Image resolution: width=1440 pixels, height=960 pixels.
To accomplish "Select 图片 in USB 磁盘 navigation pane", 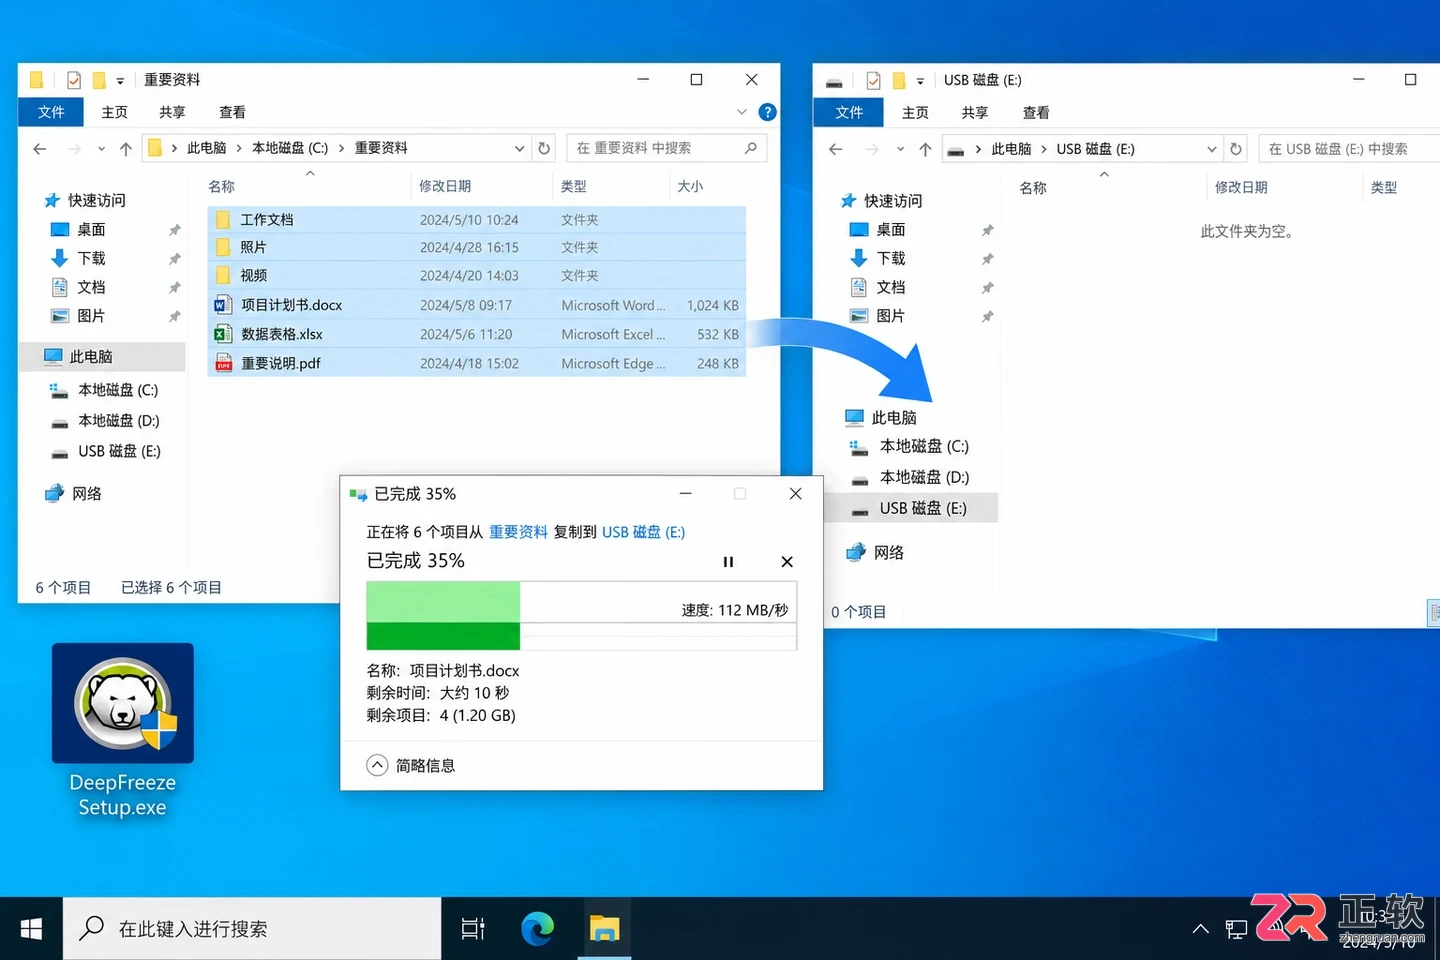I will pos(890,316).
